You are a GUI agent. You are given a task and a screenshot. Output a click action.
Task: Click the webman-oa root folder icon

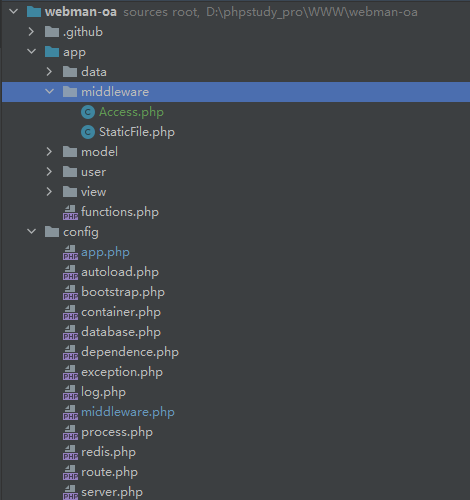pos(34,12)
